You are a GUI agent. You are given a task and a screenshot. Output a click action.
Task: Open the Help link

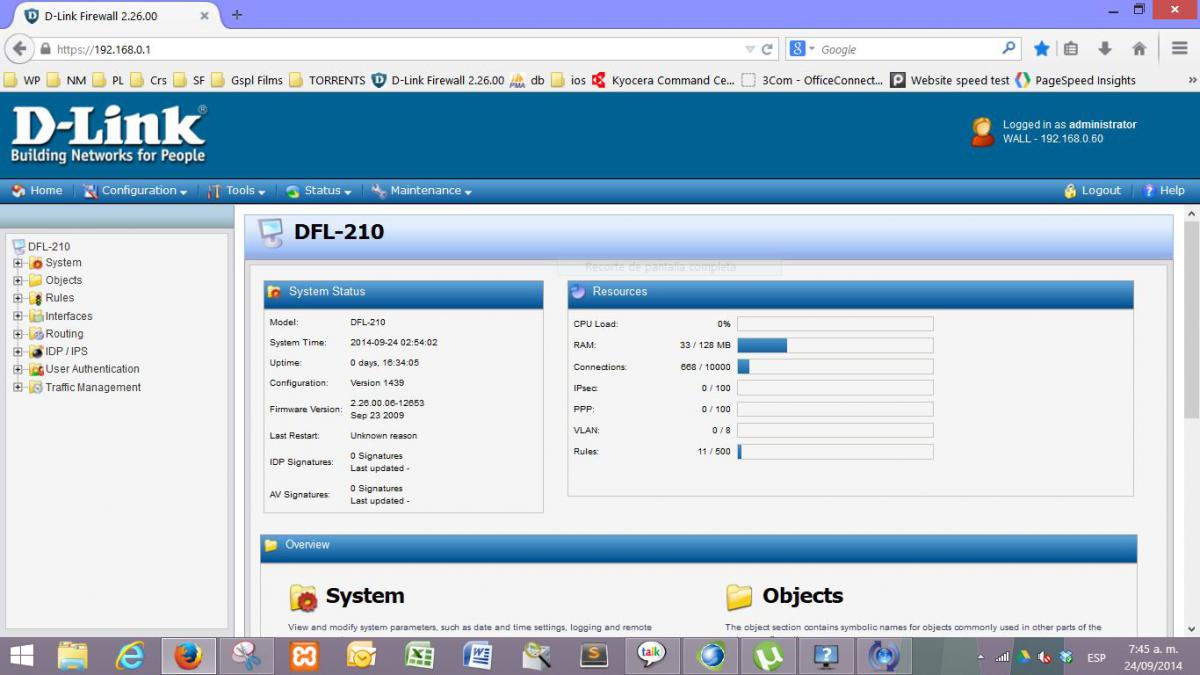point(1163,191)
